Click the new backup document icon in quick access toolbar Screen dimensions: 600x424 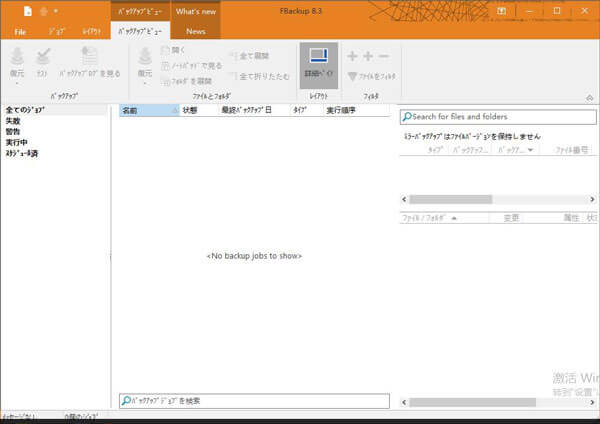[28, 11]
